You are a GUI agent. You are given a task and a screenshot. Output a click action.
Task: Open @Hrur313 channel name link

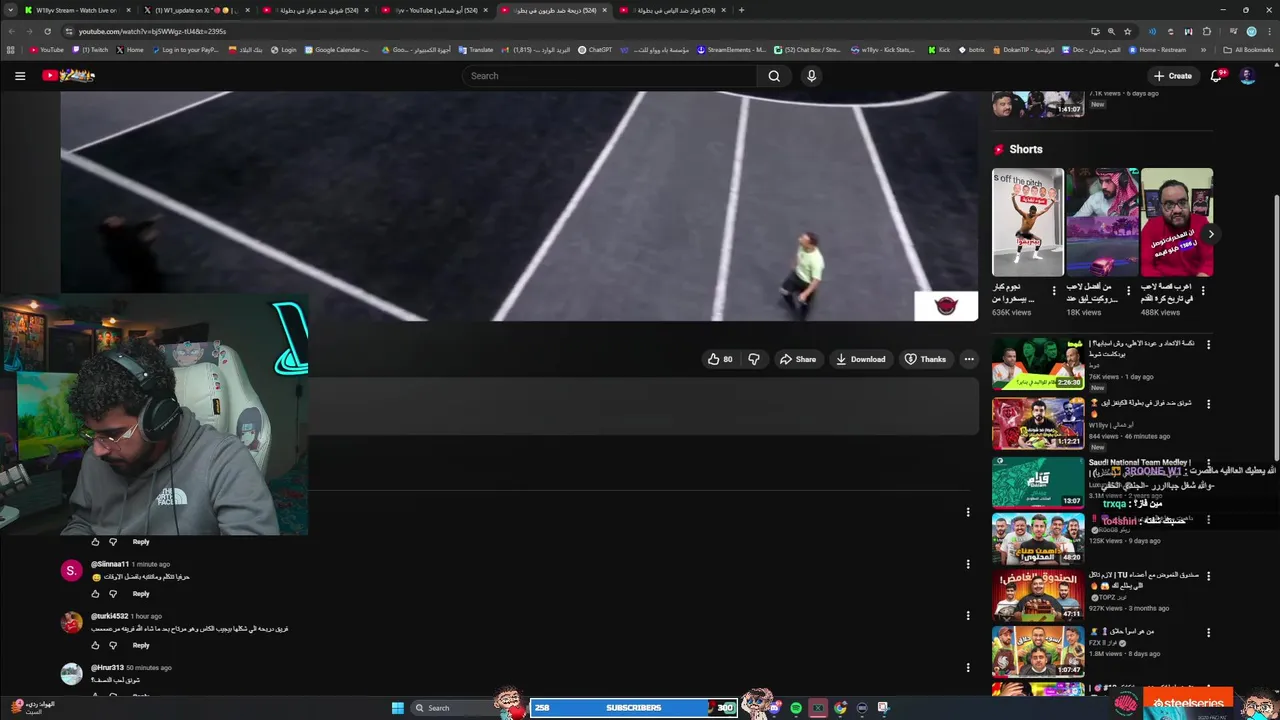coord(107,668)
